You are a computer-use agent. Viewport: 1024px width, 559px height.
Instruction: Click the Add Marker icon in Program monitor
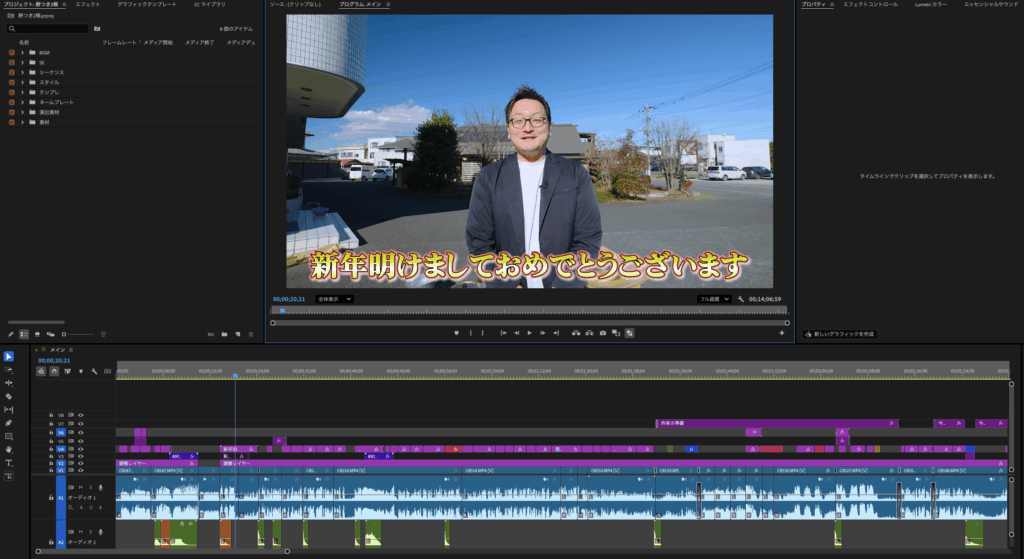(x=456, y=333)
